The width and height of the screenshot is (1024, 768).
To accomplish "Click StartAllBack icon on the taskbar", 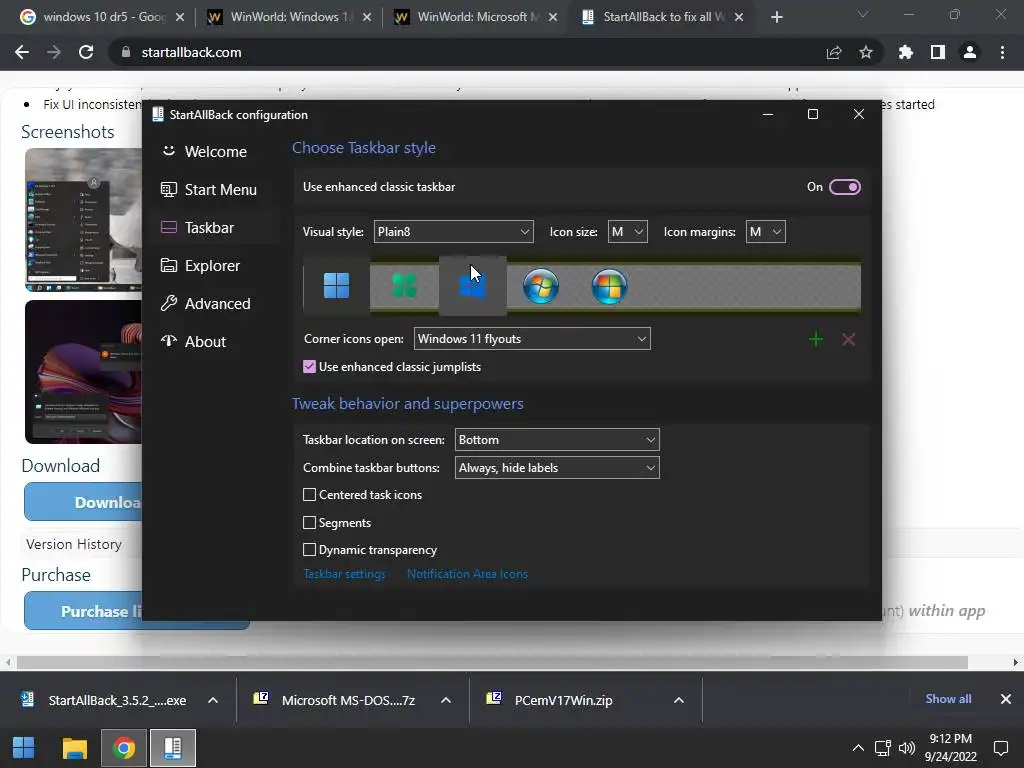I will coord(173,748).
